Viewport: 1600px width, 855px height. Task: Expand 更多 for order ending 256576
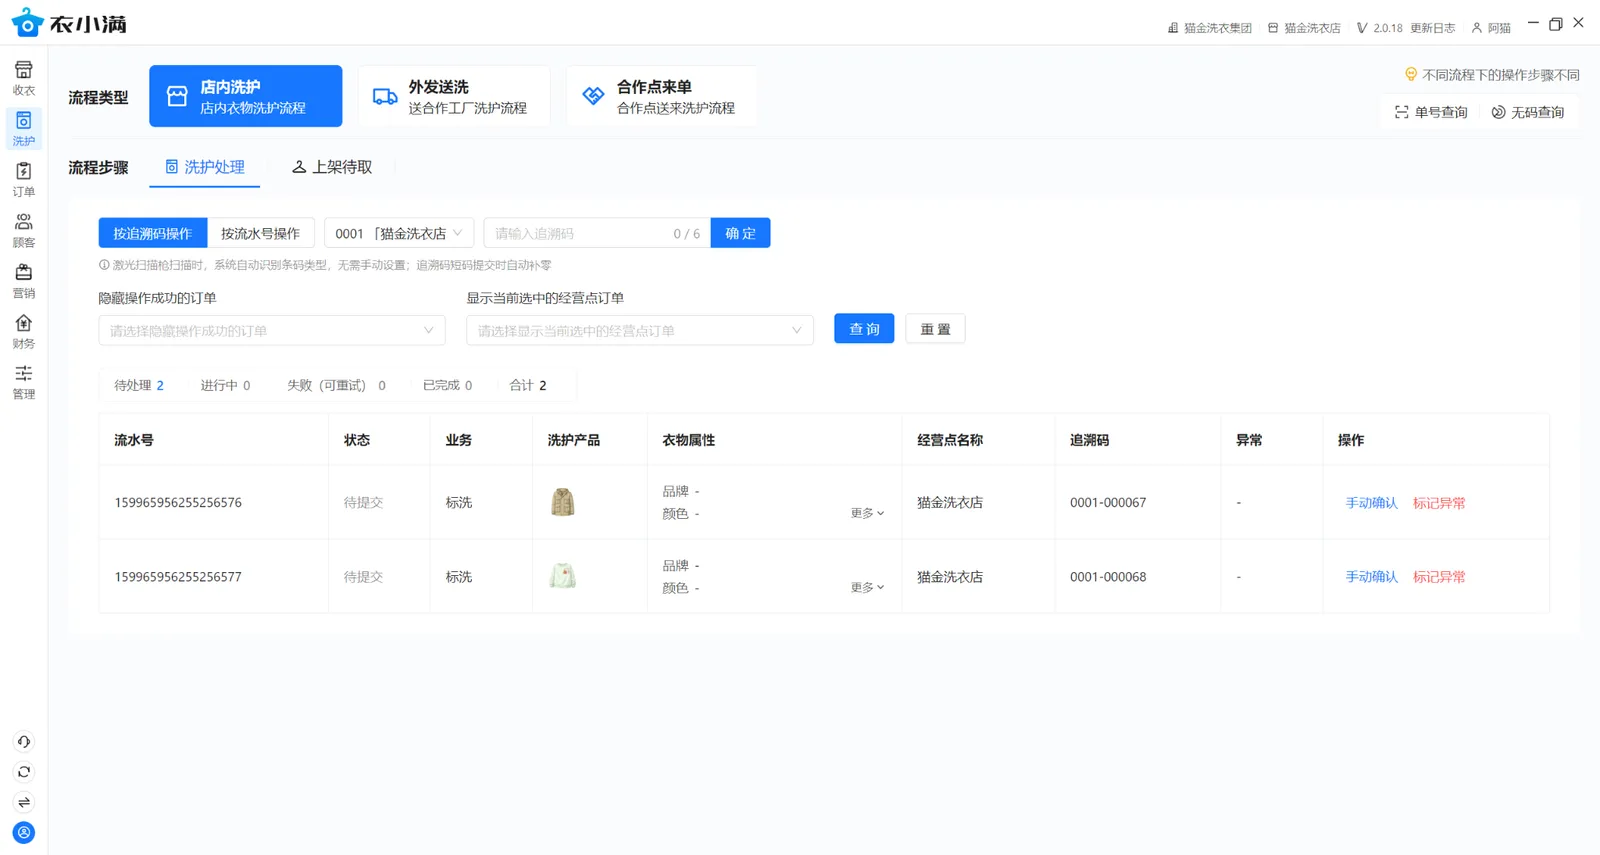click(x=867, y=513)
